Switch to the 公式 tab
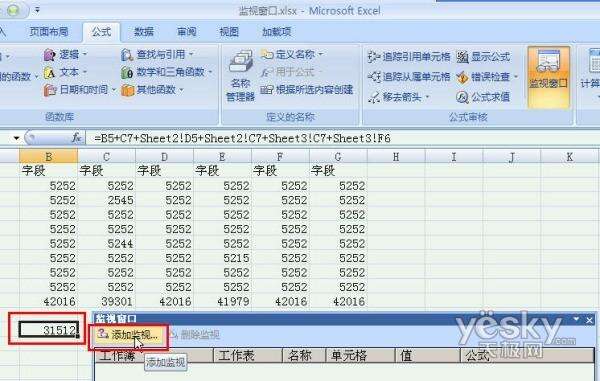The height and width of the screenshot is (381, 600). pyautogui.click(x=101, y=32)
